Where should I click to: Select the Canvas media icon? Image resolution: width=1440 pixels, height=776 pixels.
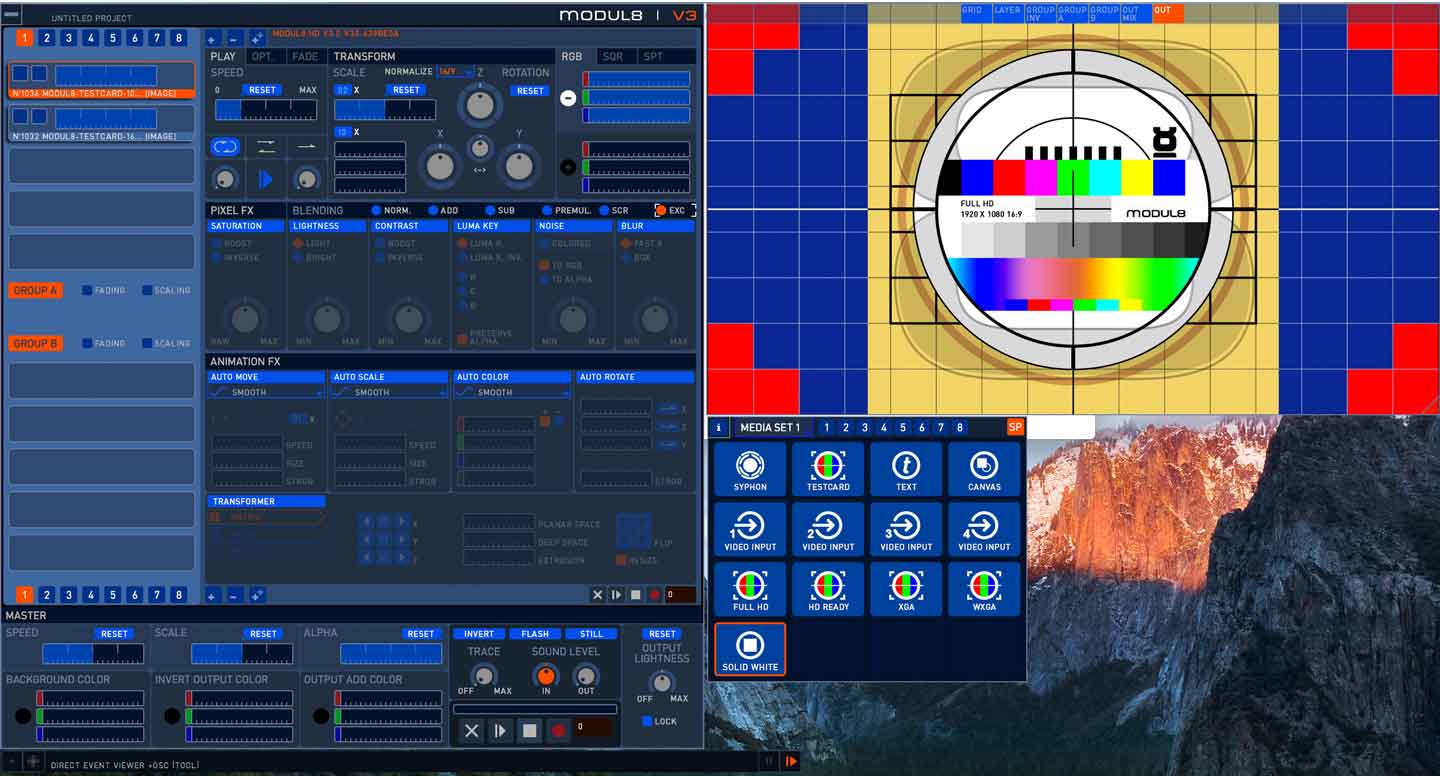pos(984,469)
